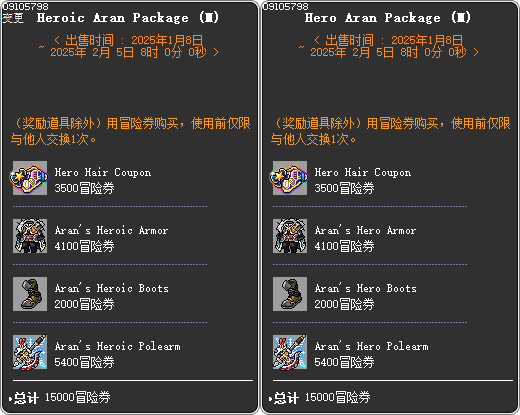Click the 变更 label at top left

tap(13, 18)
